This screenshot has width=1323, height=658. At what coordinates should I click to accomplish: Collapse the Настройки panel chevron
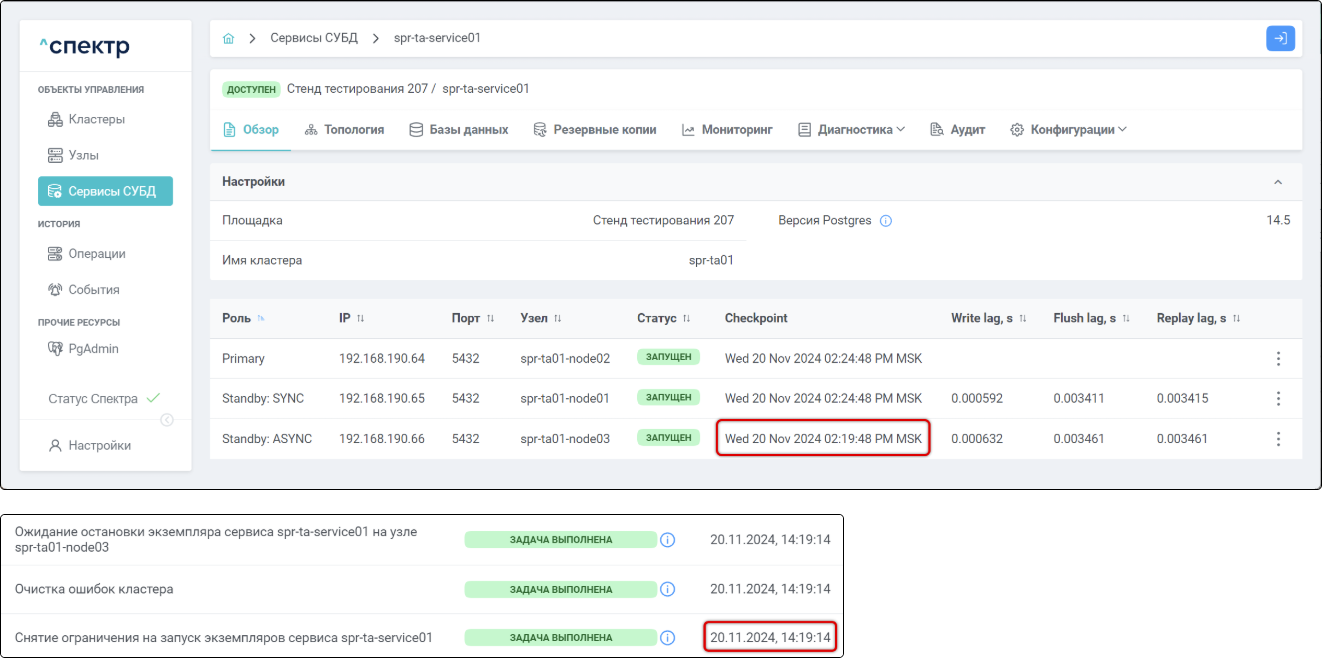tap(1277, 182)
